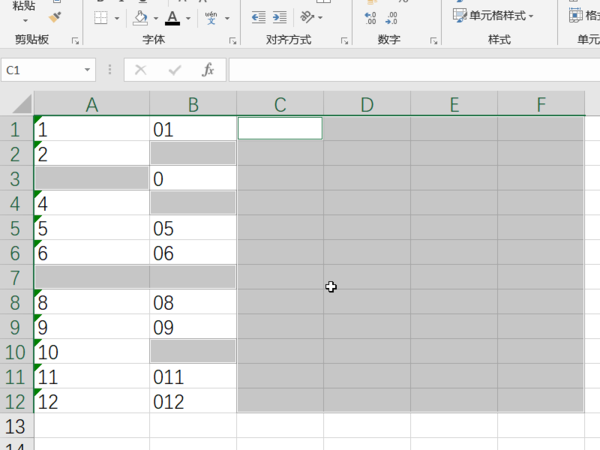The width and height of the screenshot is (600, 450).
Task: Select column E header
Action: 454,104
